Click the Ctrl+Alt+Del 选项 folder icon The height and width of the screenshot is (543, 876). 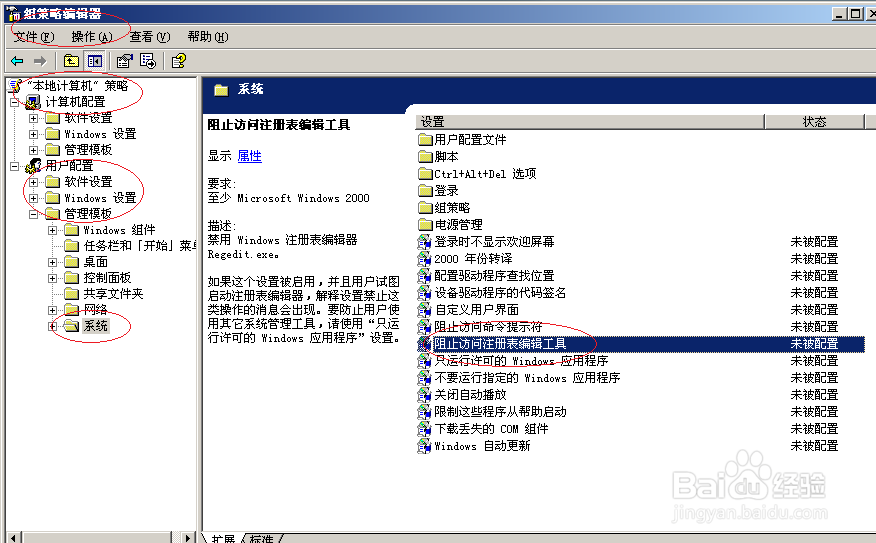coord(425,173)
